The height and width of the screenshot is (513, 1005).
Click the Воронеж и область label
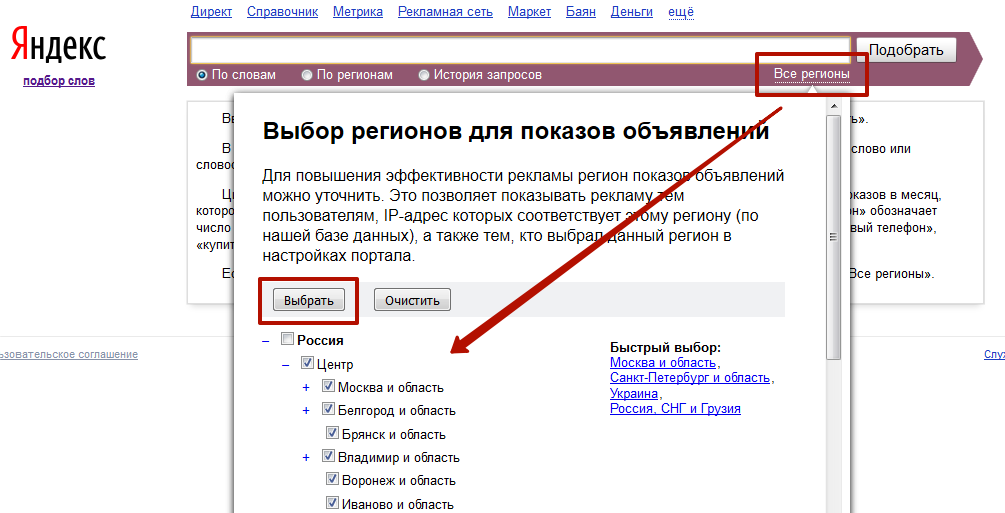pyautogui.click(x=399, y=481)
